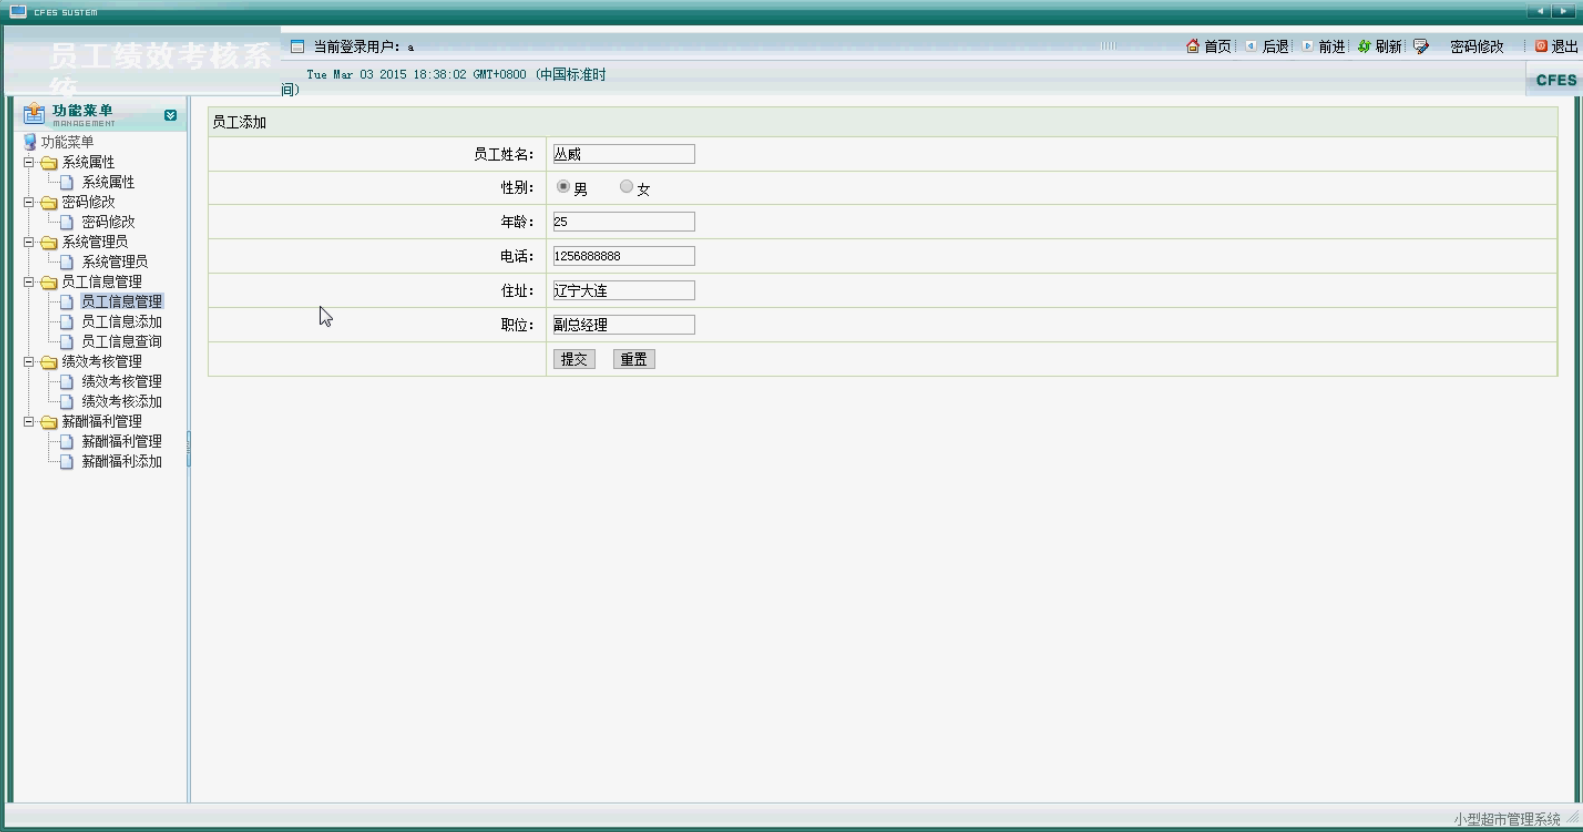Screen dimensions: 1583x832
Task: Collapse the 员工信息管理 tree node
Action: (x=29, y=282)
